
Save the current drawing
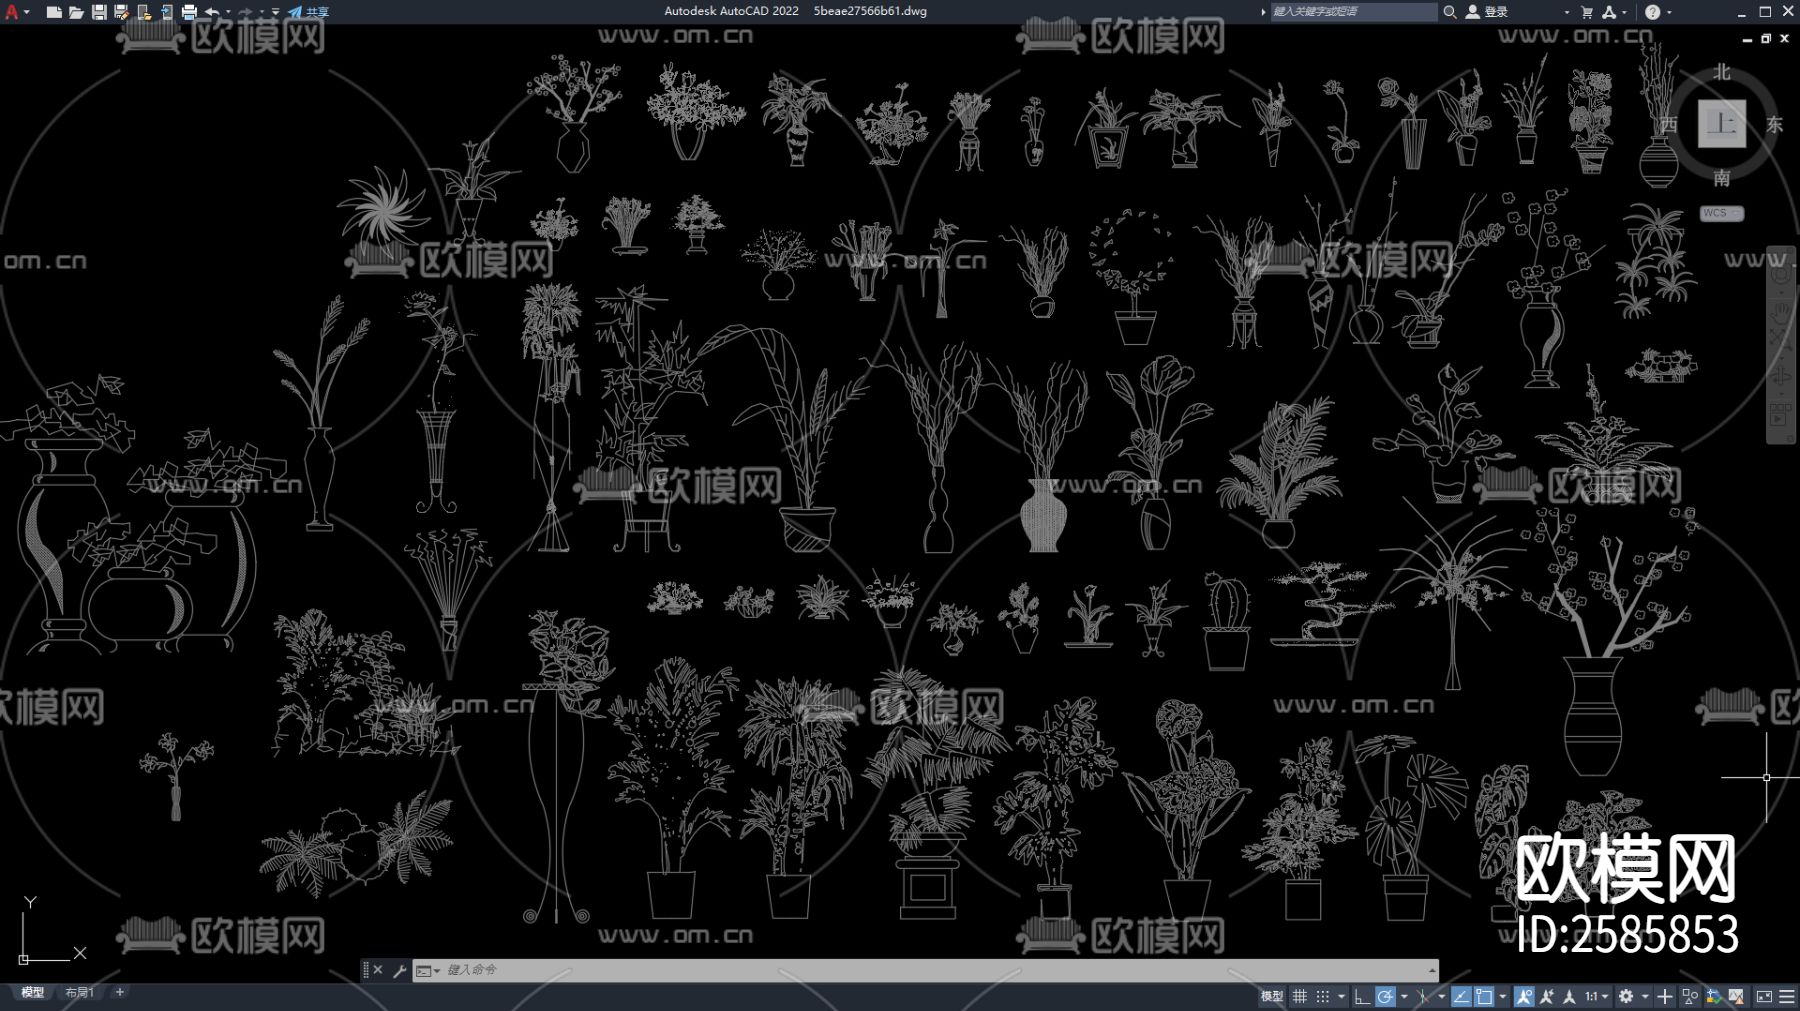99,12
